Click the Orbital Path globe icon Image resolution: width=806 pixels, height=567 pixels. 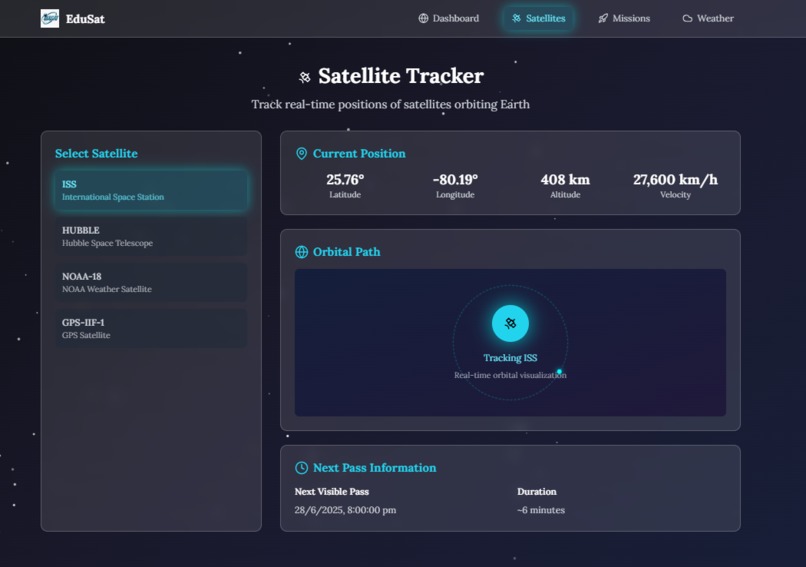click(x=302, y=252)
